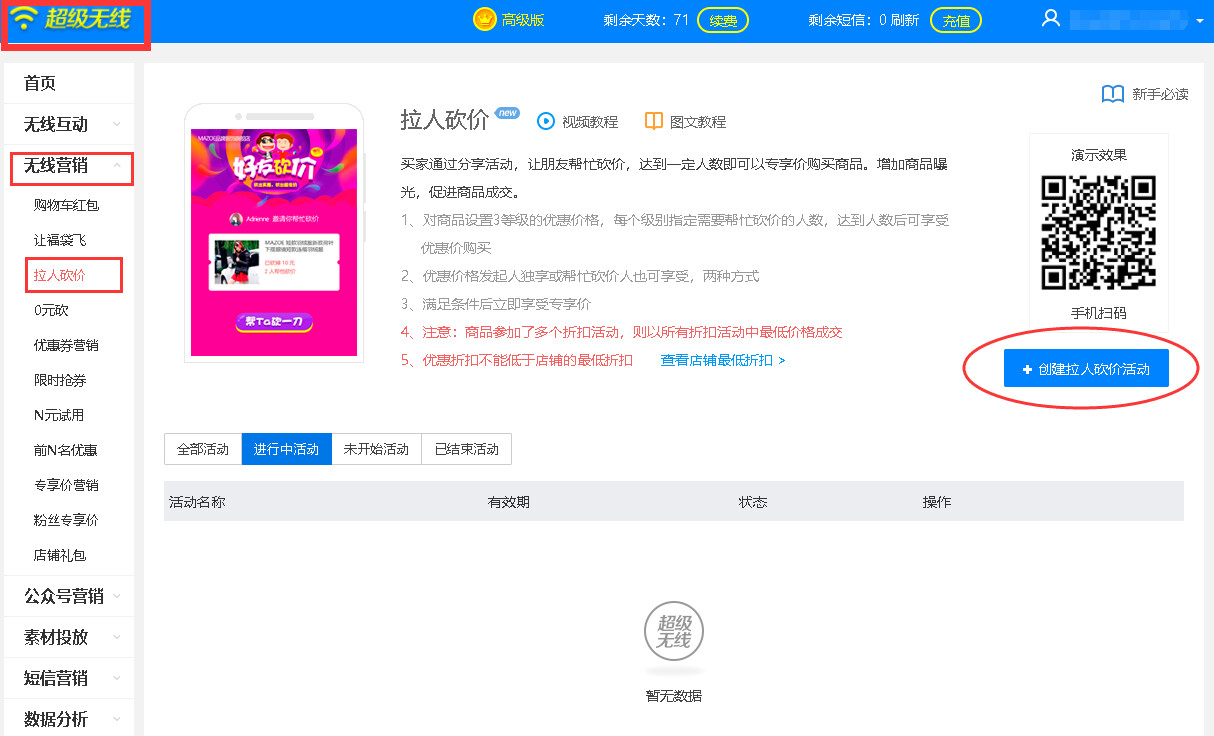Click the 有效期 column header
The width and height of the screenshot is (1214, 736).
tap(509, 502)
